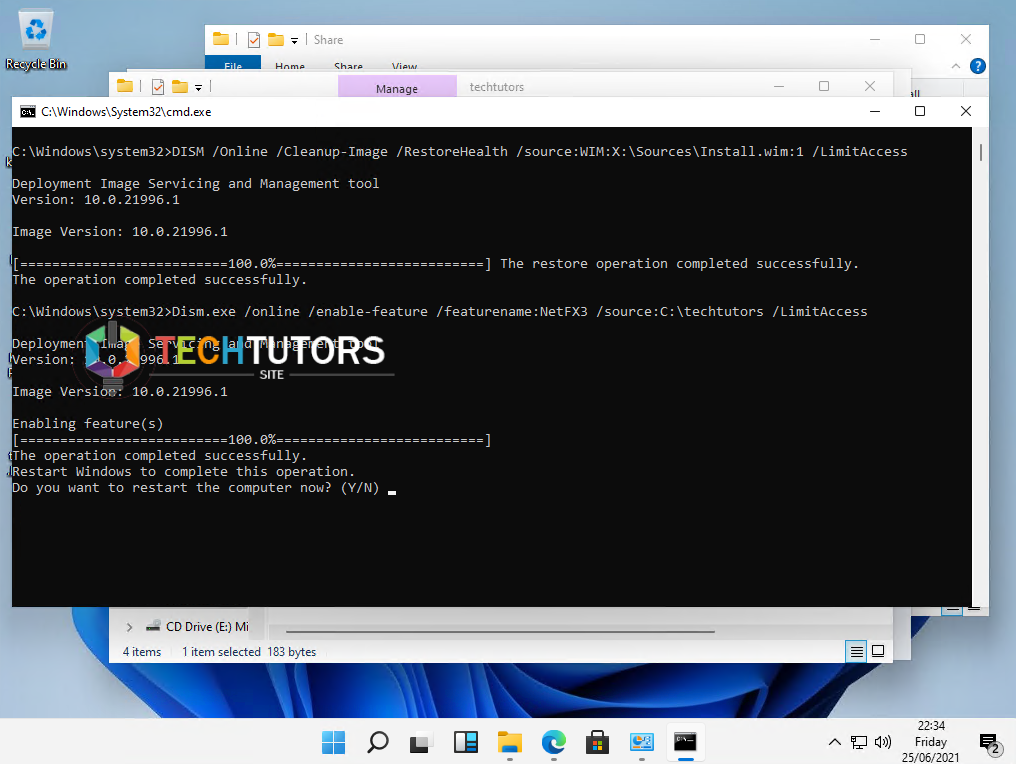Minimize the rear Share Explorer window
This screenshot has height=764, width=1016.
875,40
